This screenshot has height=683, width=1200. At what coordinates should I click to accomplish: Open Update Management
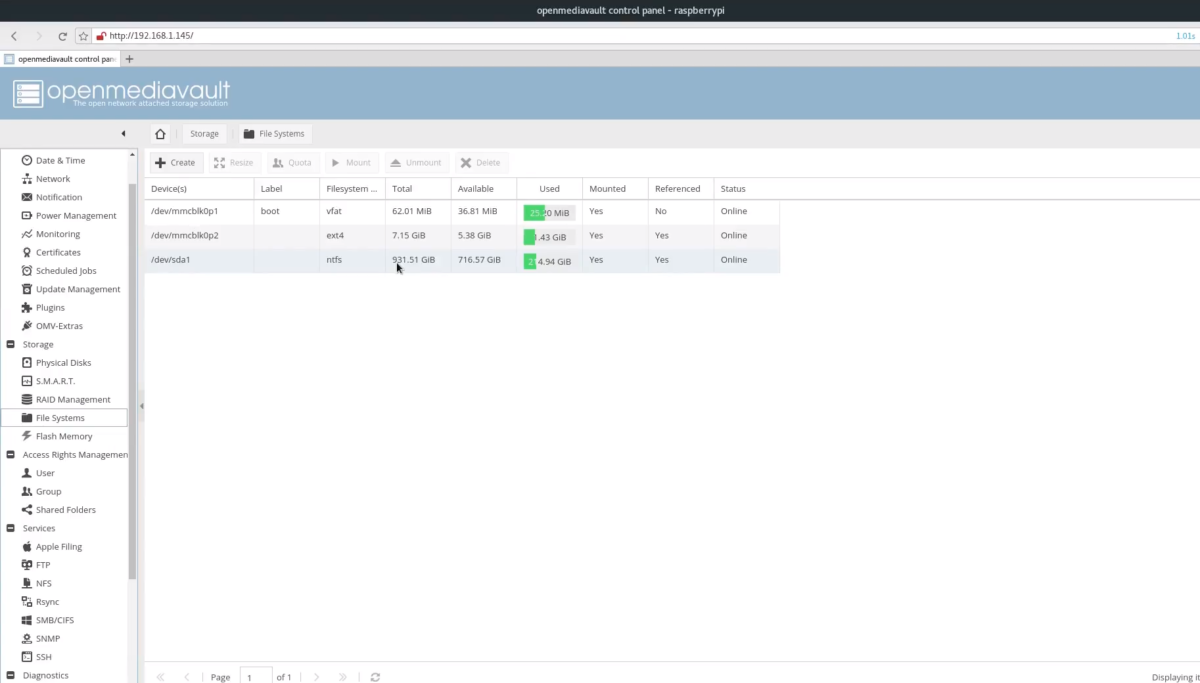click(77, 289)
